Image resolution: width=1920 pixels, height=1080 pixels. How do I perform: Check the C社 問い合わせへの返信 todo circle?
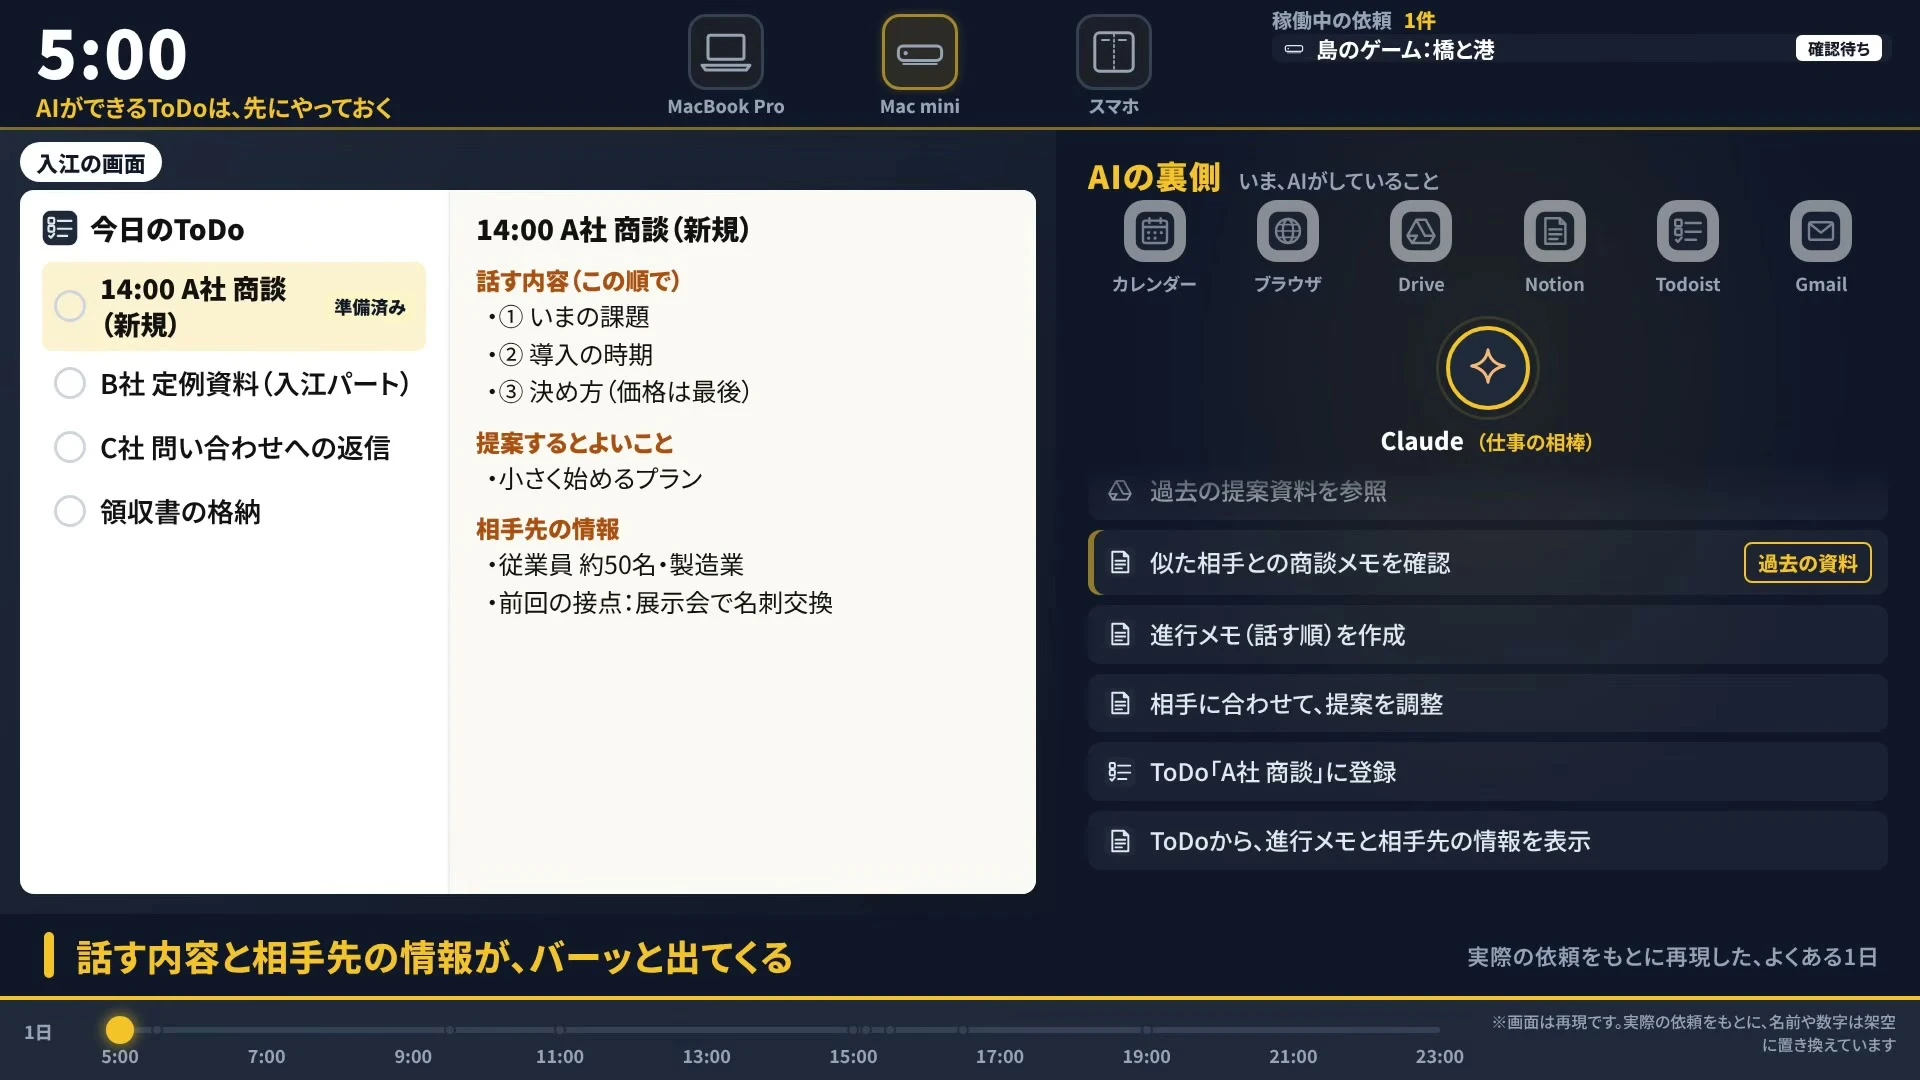70,447
